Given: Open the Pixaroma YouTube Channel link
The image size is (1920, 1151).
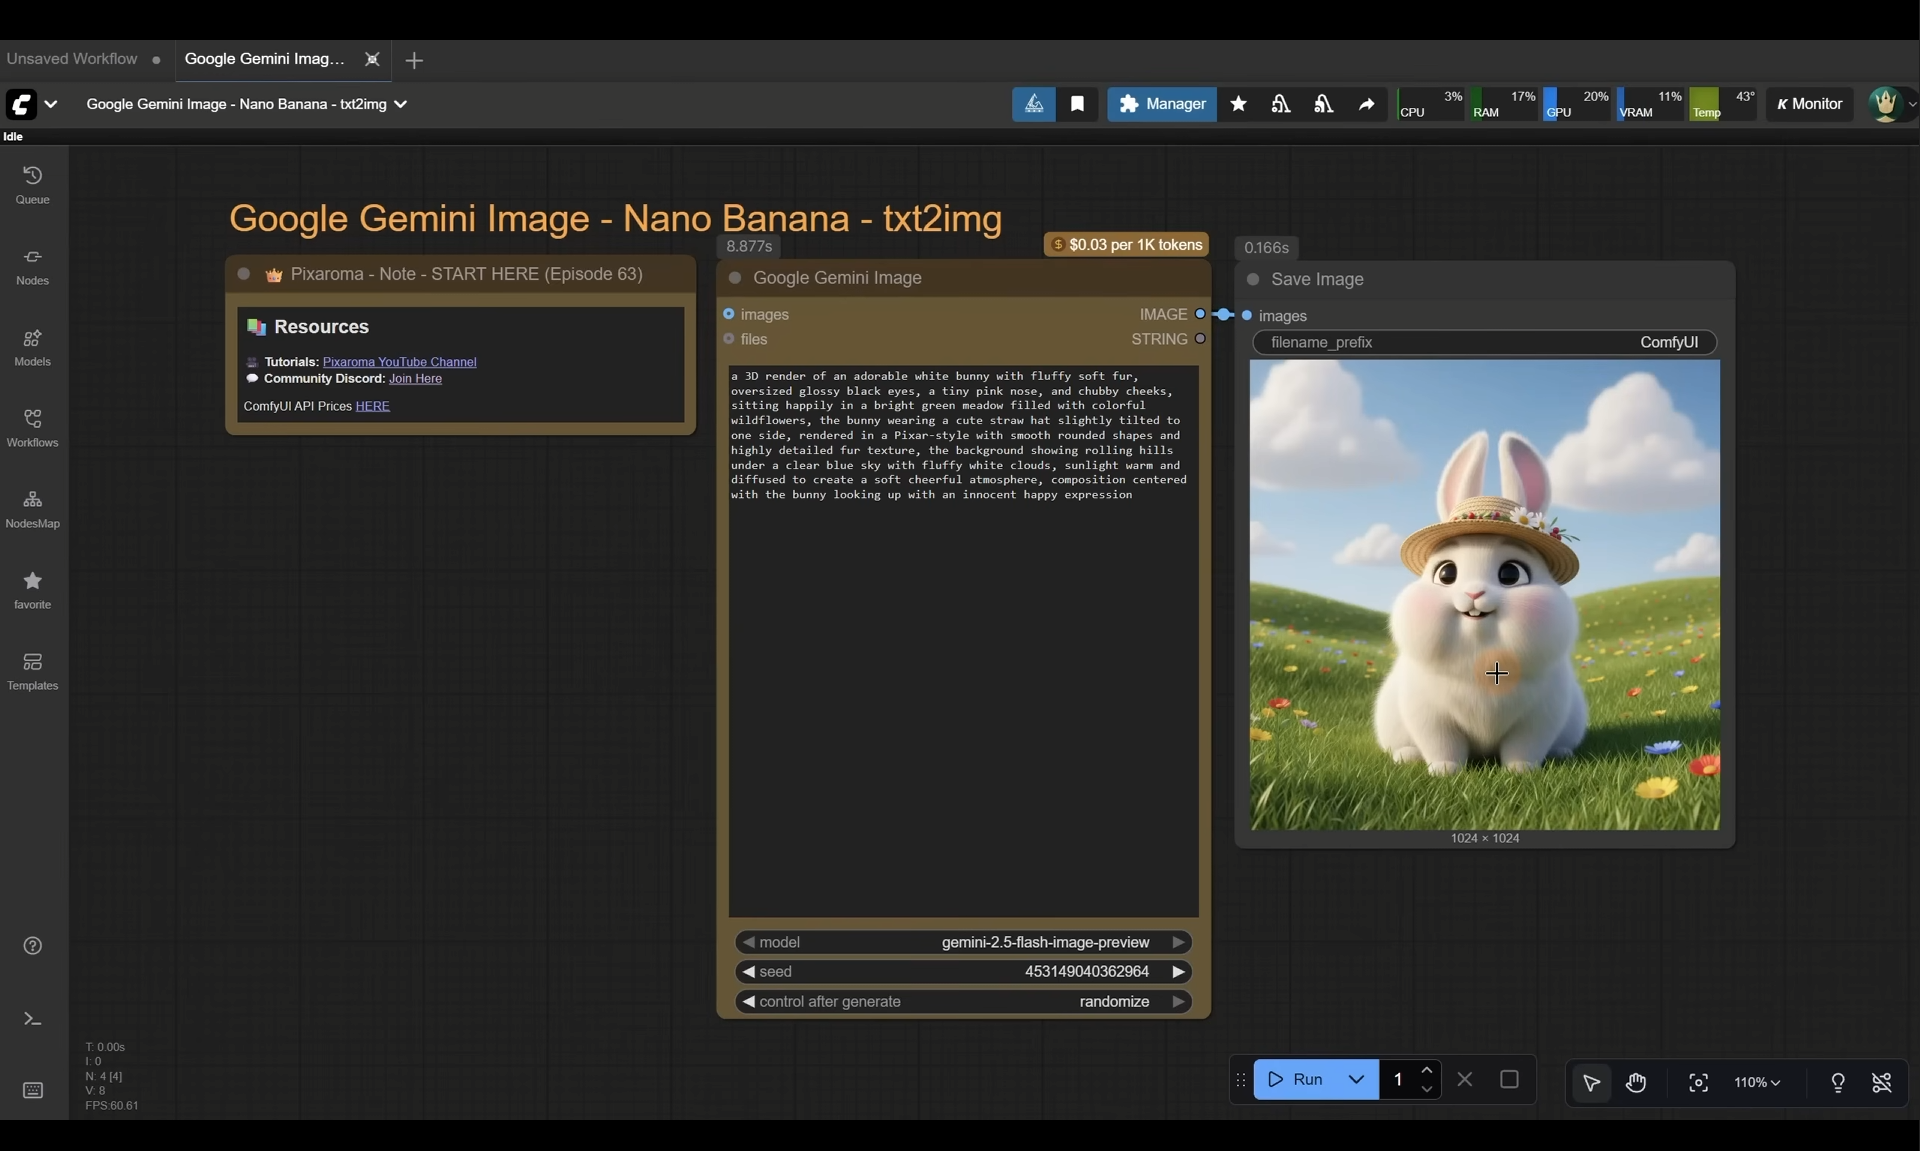Looking at the screenshot, I should pos(399,362).
